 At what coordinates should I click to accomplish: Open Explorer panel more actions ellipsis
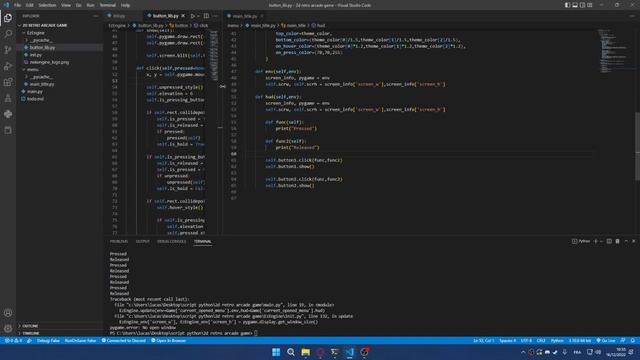tap(96, 16)
